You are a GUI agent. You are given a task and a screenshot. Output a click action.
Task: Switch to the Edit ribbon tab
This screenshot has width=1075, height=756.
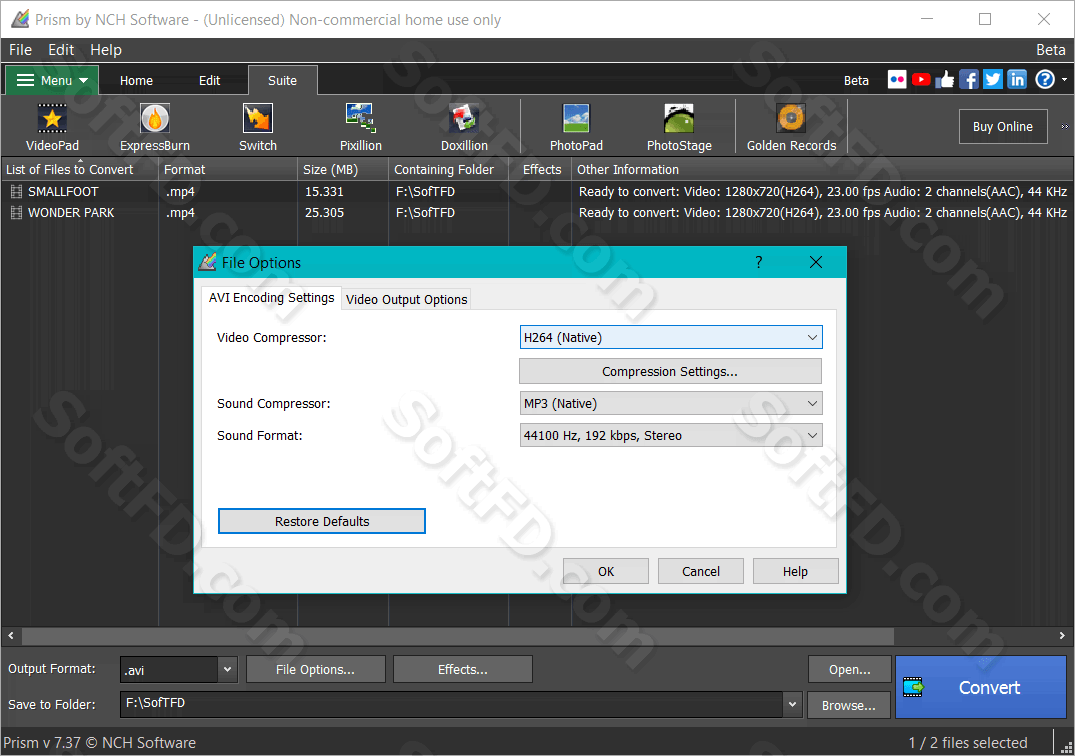(x=209, y=80)
